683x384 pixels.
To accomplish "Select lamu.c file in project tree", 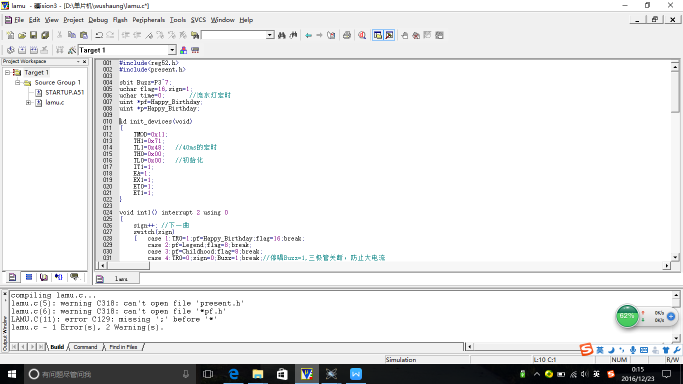I will point(54,102).
